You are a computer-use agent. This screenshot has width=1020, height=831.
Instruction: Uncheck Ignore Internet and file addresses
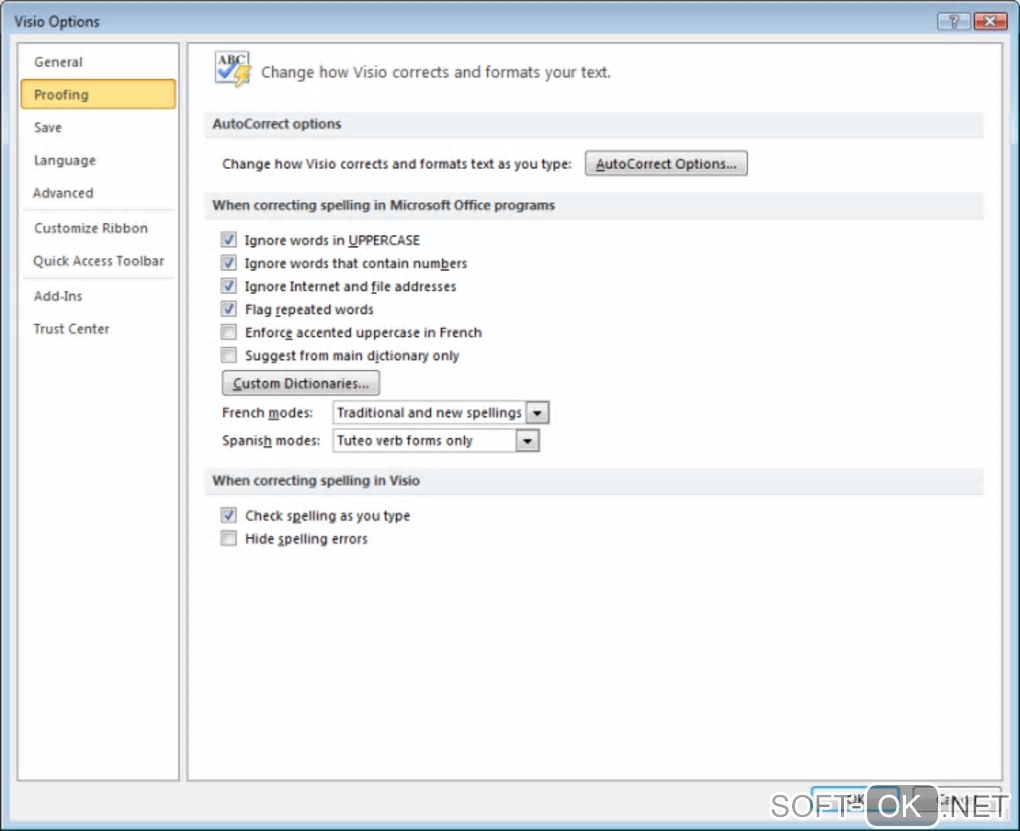(228, 286)
